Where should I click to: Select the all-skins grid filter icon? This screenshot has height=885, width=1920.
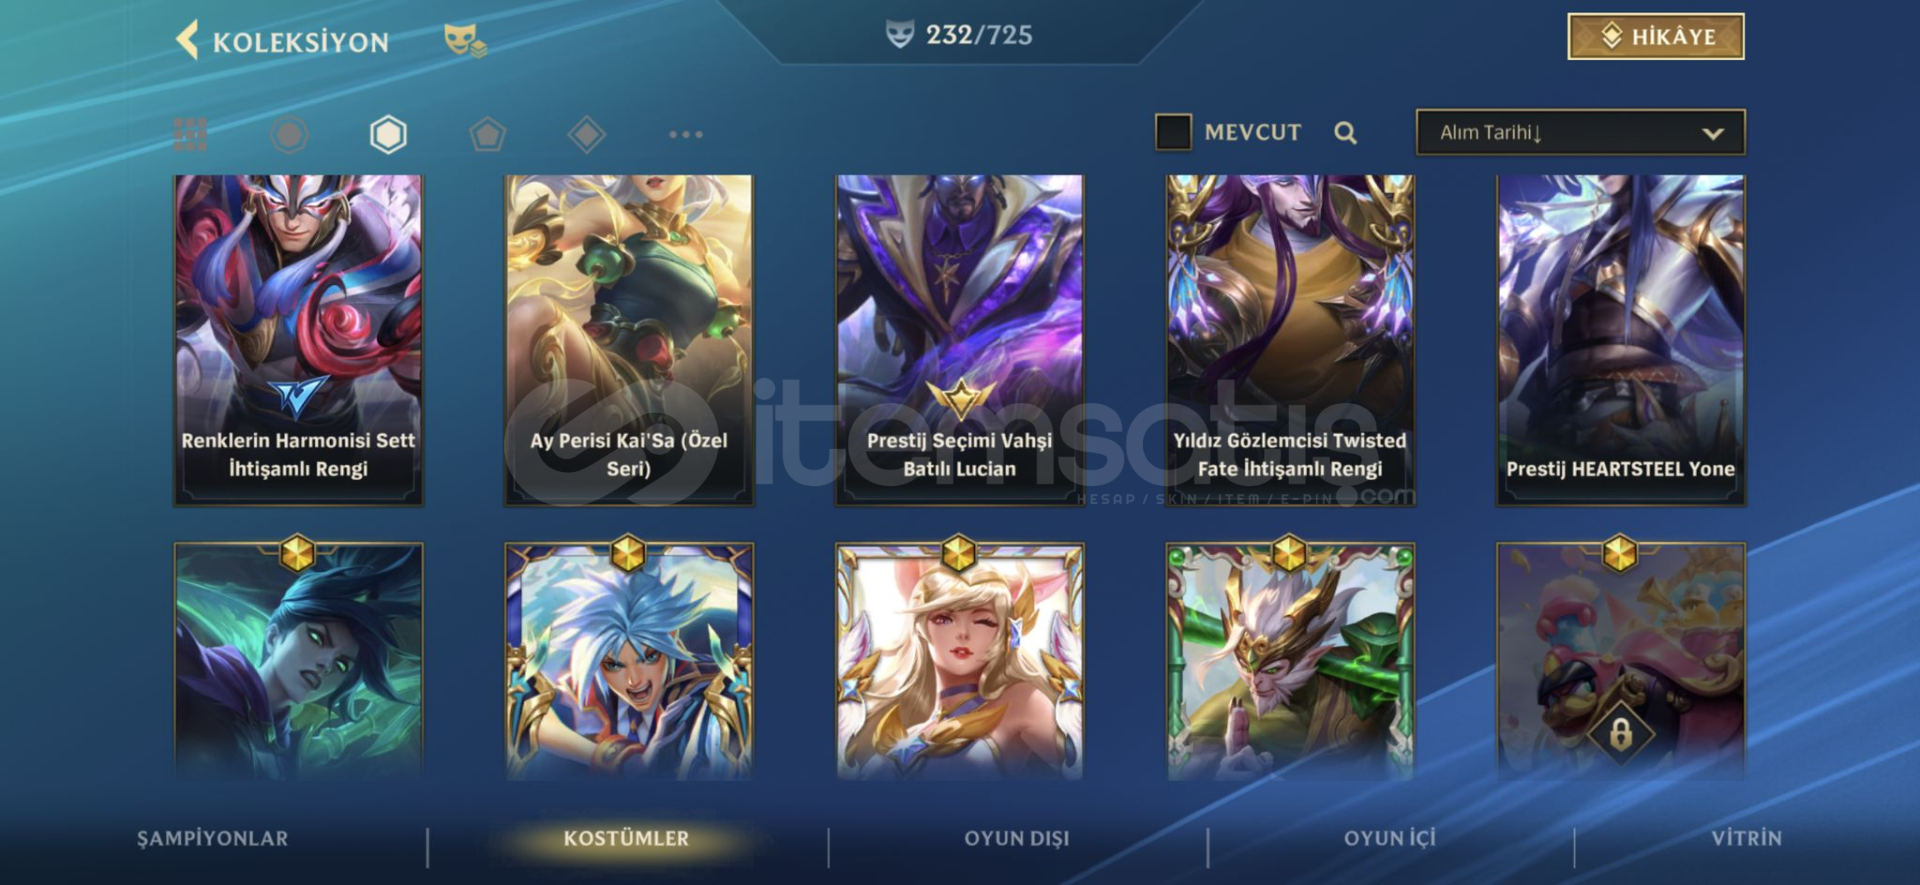(190, 134)
